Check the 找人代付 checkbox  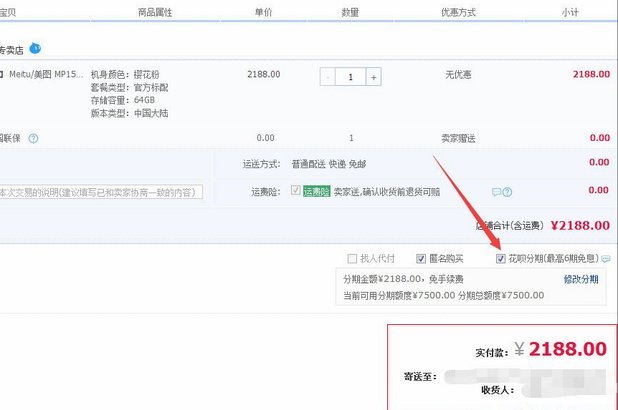coord(352,259)
